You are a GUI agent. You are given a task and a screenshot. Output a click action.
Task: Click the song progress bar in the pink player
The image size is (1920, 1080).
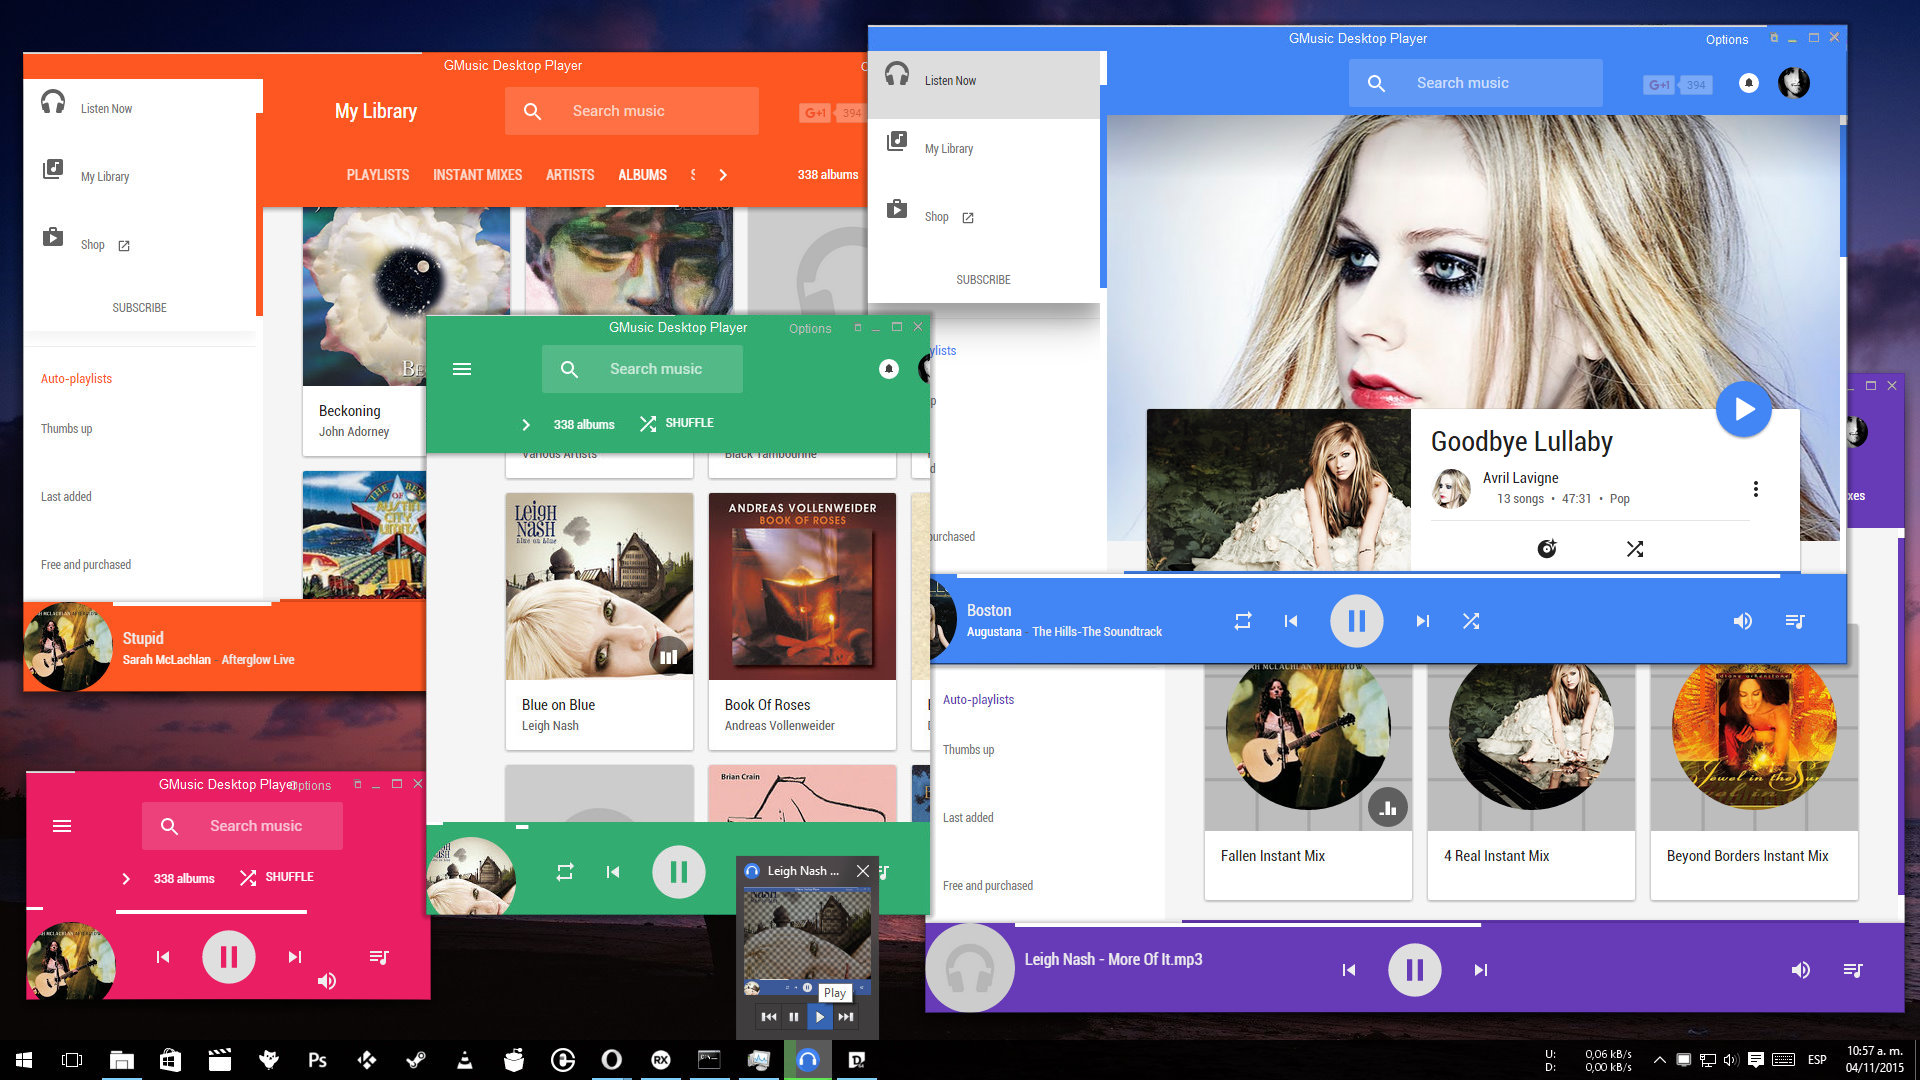212,911
